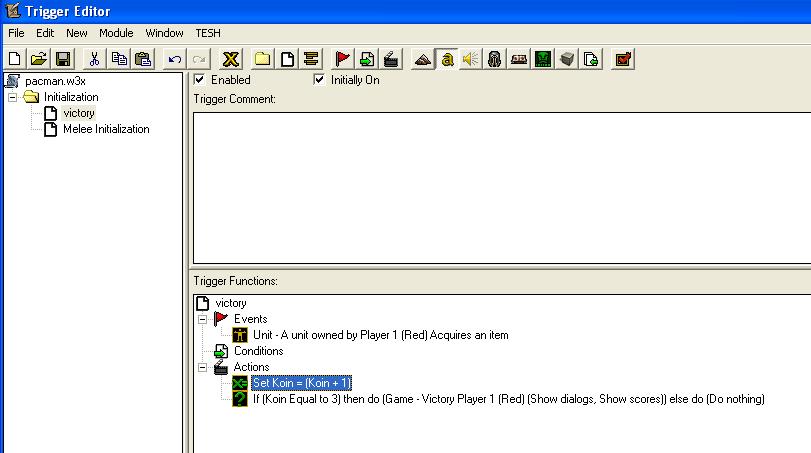The image size is (811, 453).
Task: Open the Object Editor helmet icon
Action: (x=495, y=59)
